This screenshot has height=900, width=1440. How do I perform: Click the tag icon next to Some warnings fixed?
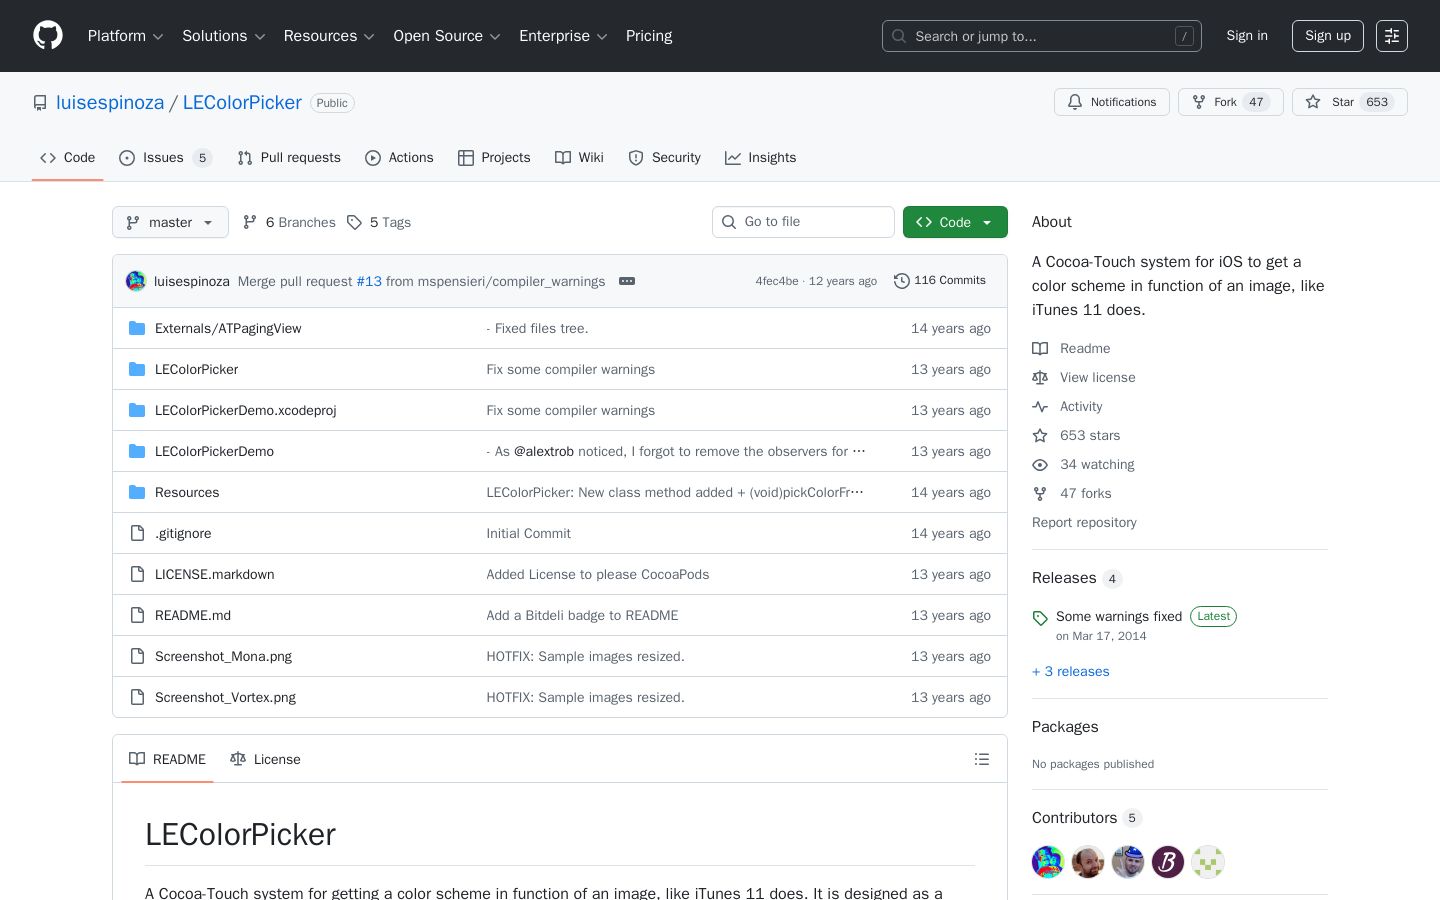[x=1040, y=618]
